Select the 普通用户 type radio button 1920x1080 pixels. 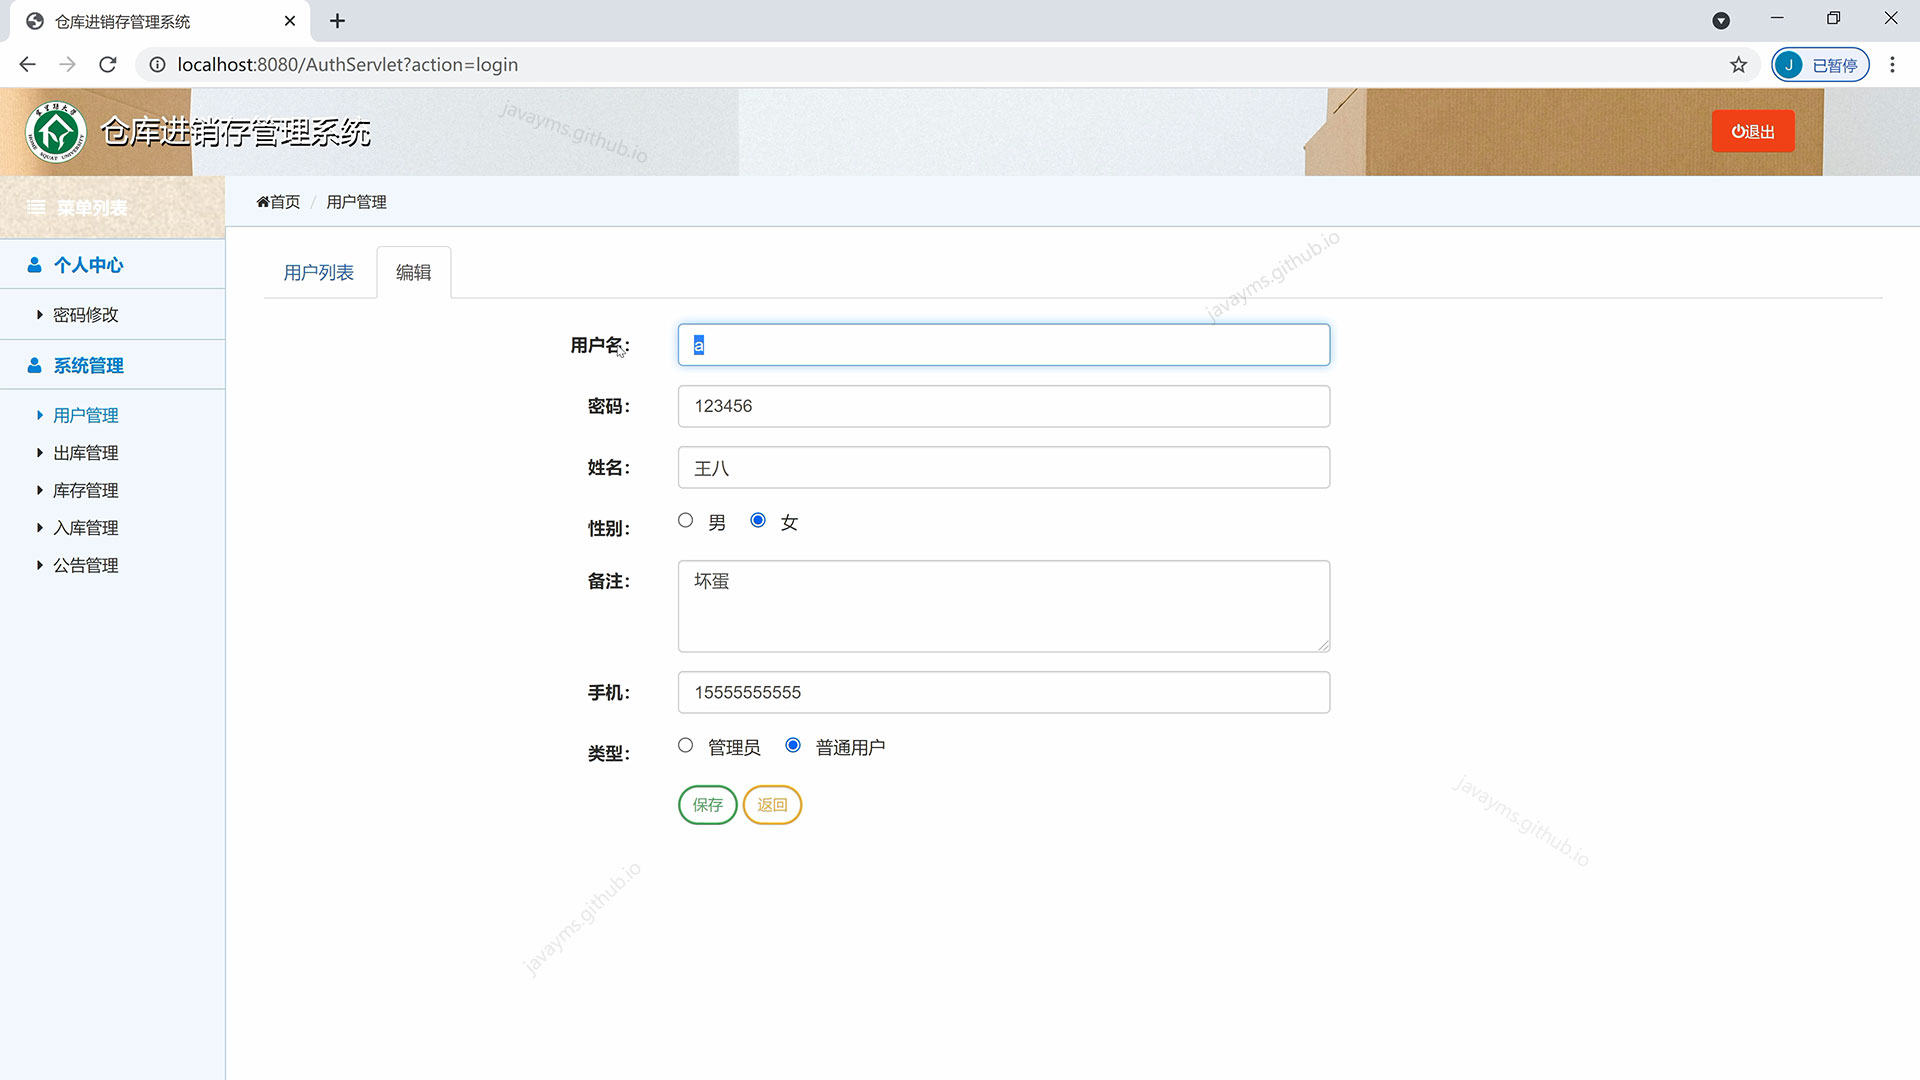pos(793,745)
